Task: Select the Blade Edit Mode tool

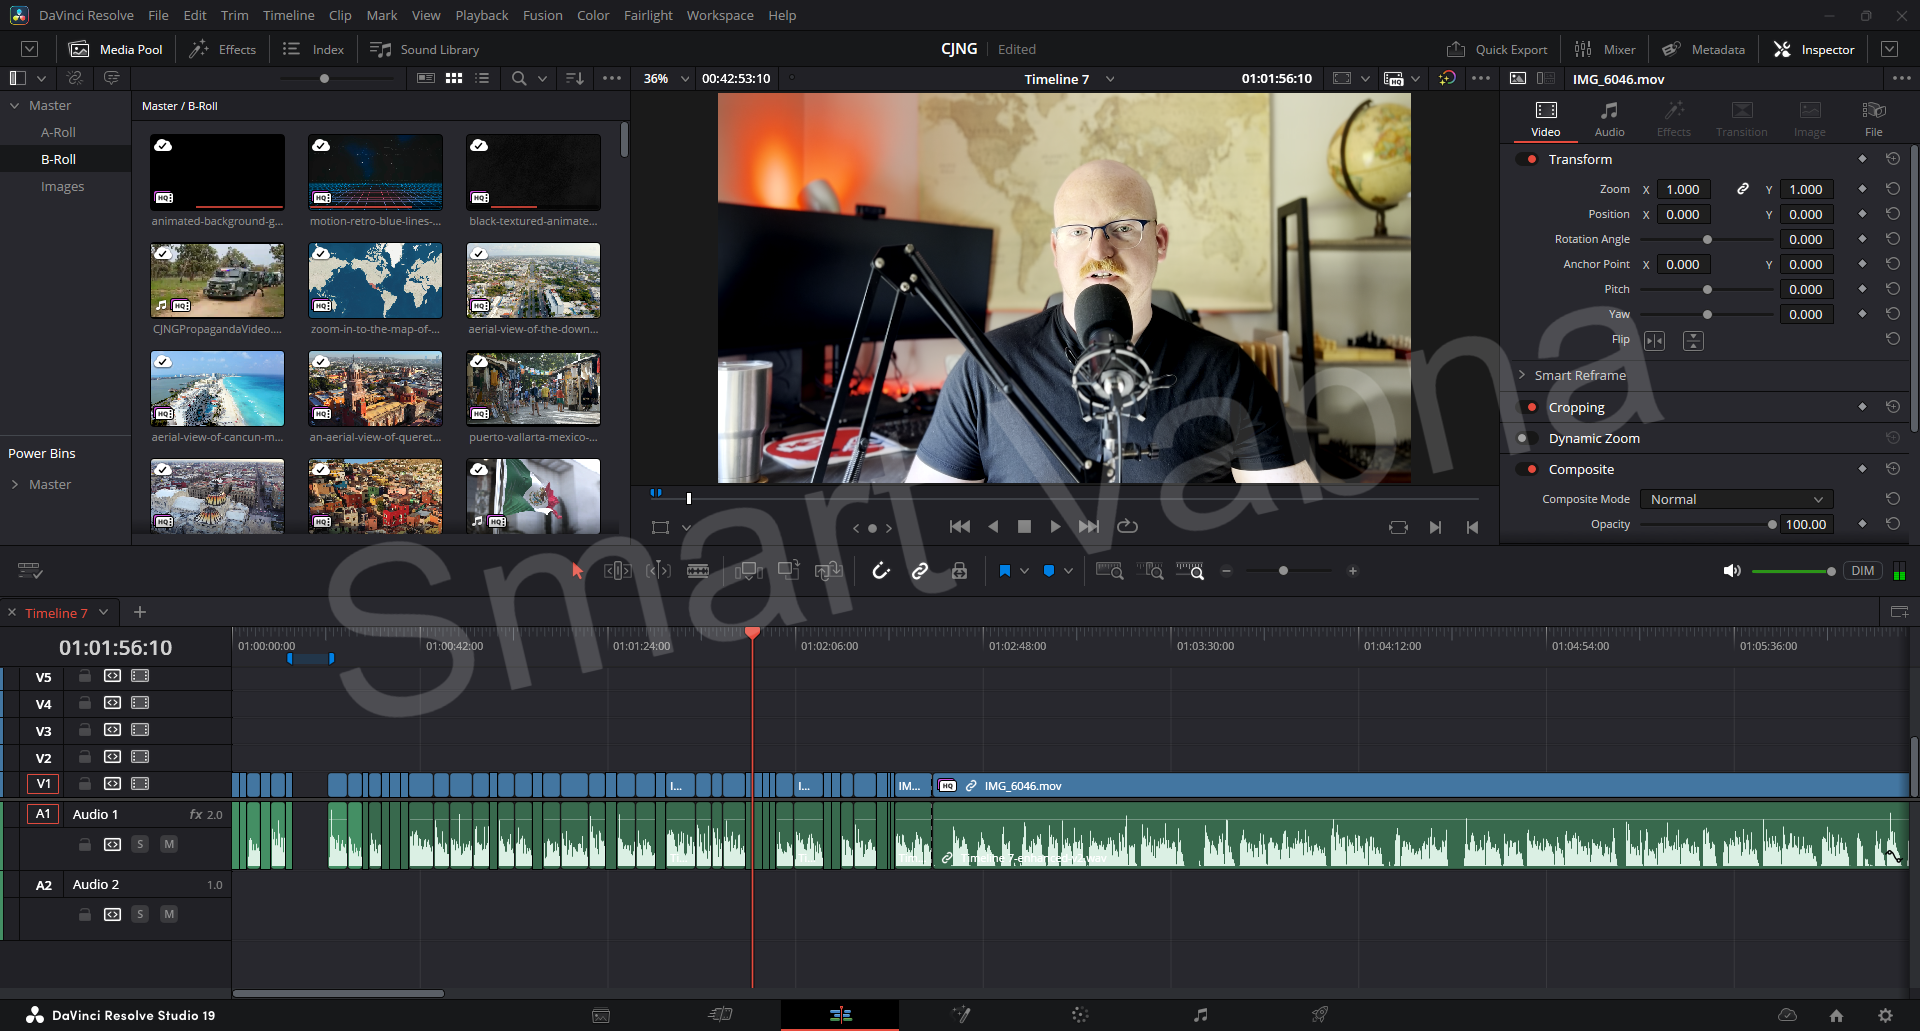Action: 698,571
